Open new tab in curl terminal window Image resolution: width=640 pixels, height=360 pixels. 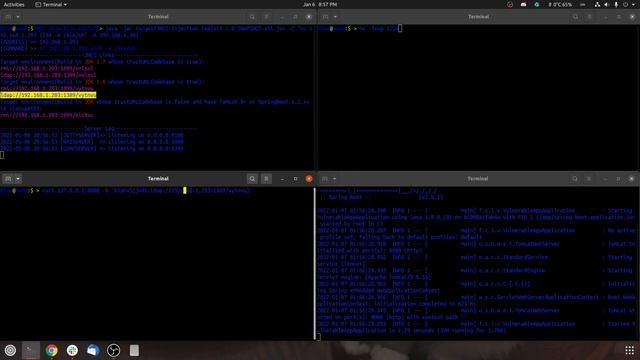point(8,179)
